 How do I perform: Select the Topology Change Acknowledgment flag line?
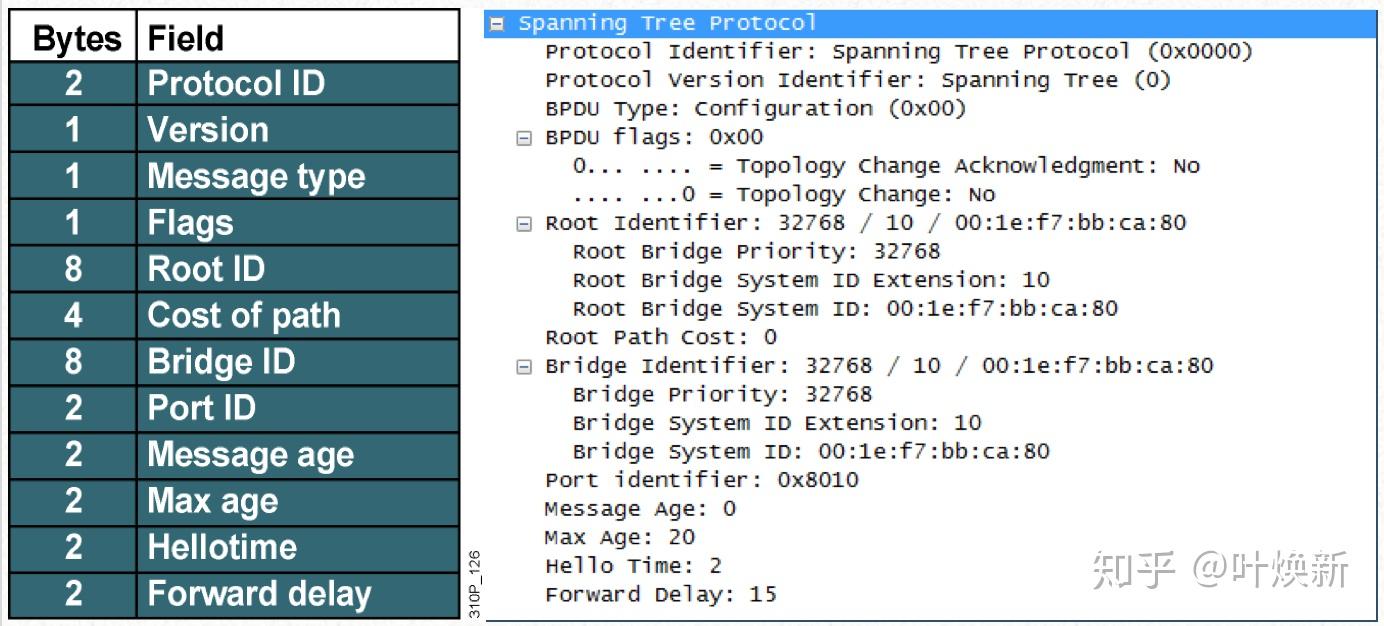885,166
